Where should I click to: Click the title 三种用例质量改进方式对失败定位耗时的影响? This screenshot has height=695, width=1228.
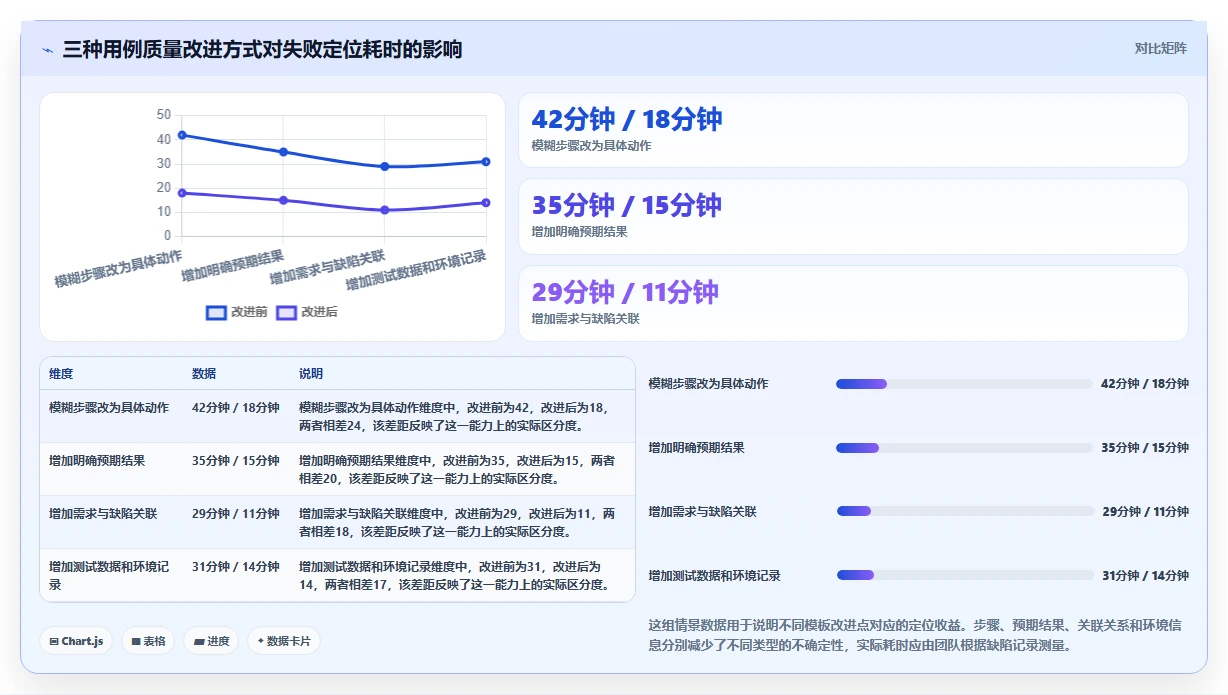[x=262, y=49]
